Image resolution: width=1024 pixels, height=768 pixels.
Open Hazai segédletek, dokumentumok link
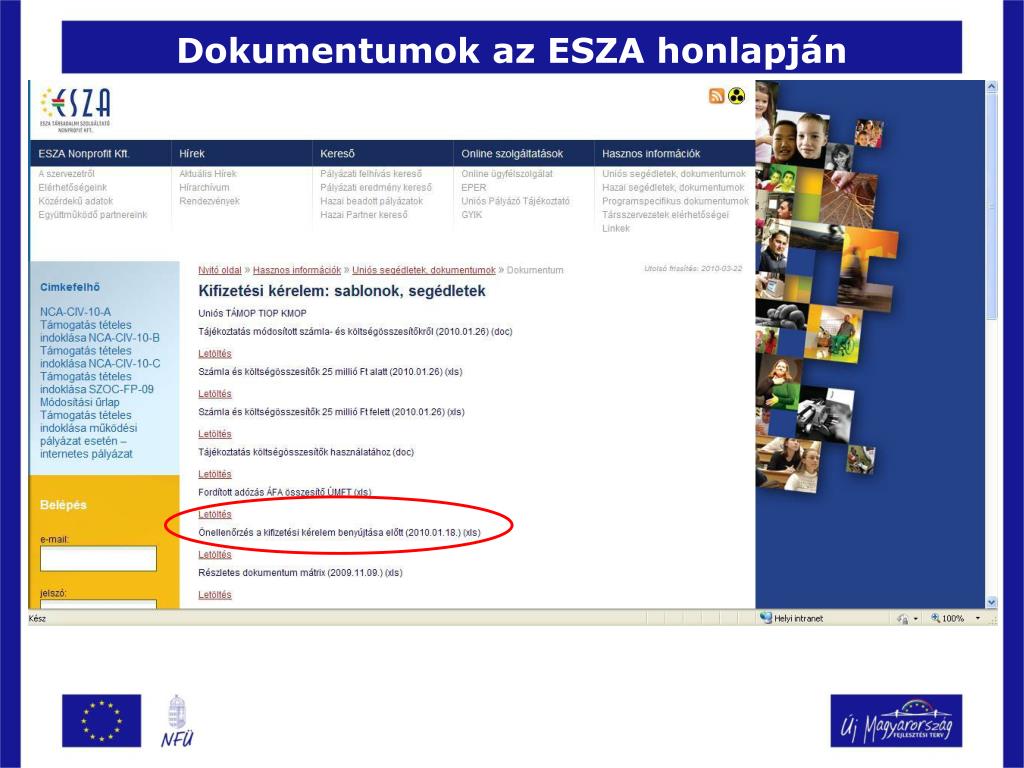(673, 187)
